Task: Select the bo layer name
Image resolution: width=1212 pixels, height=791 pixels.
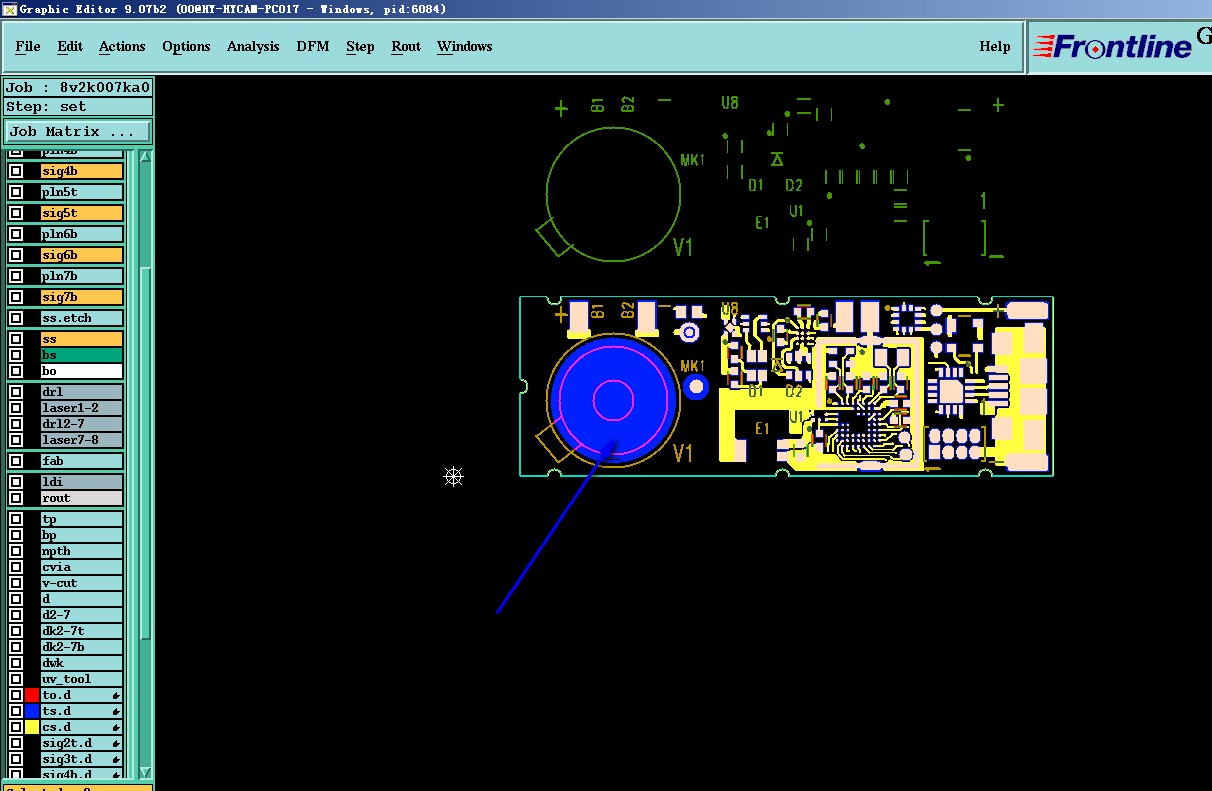Action: pos(82,371)
